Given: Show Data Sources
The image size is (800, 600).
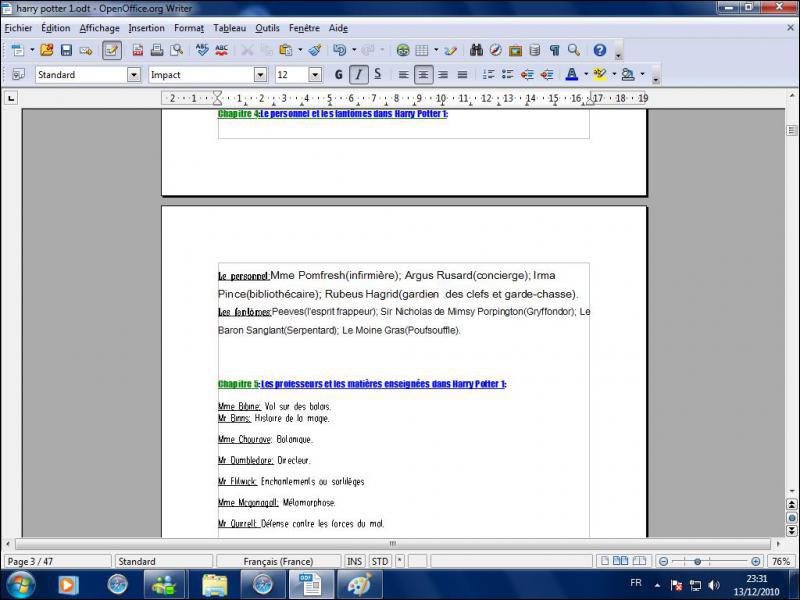Looking at the screenshot, I should 535,50.
